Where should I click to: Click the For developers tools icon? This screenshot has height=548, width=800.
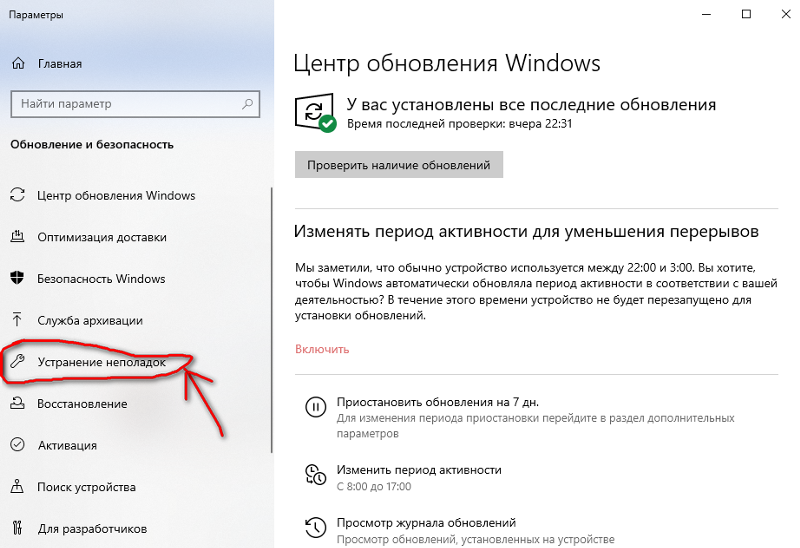[17, 528]
